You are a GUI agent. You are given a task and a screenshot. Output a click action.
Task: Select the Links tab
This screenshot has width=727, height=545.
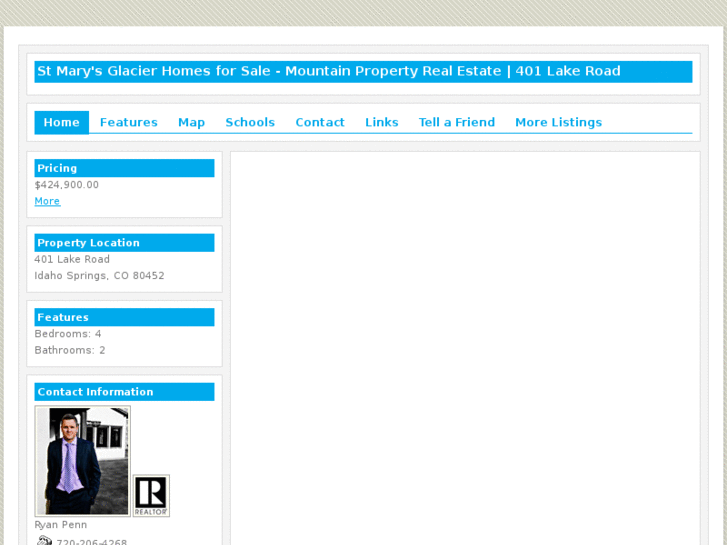pyautogui.click(x=382, y=122)
